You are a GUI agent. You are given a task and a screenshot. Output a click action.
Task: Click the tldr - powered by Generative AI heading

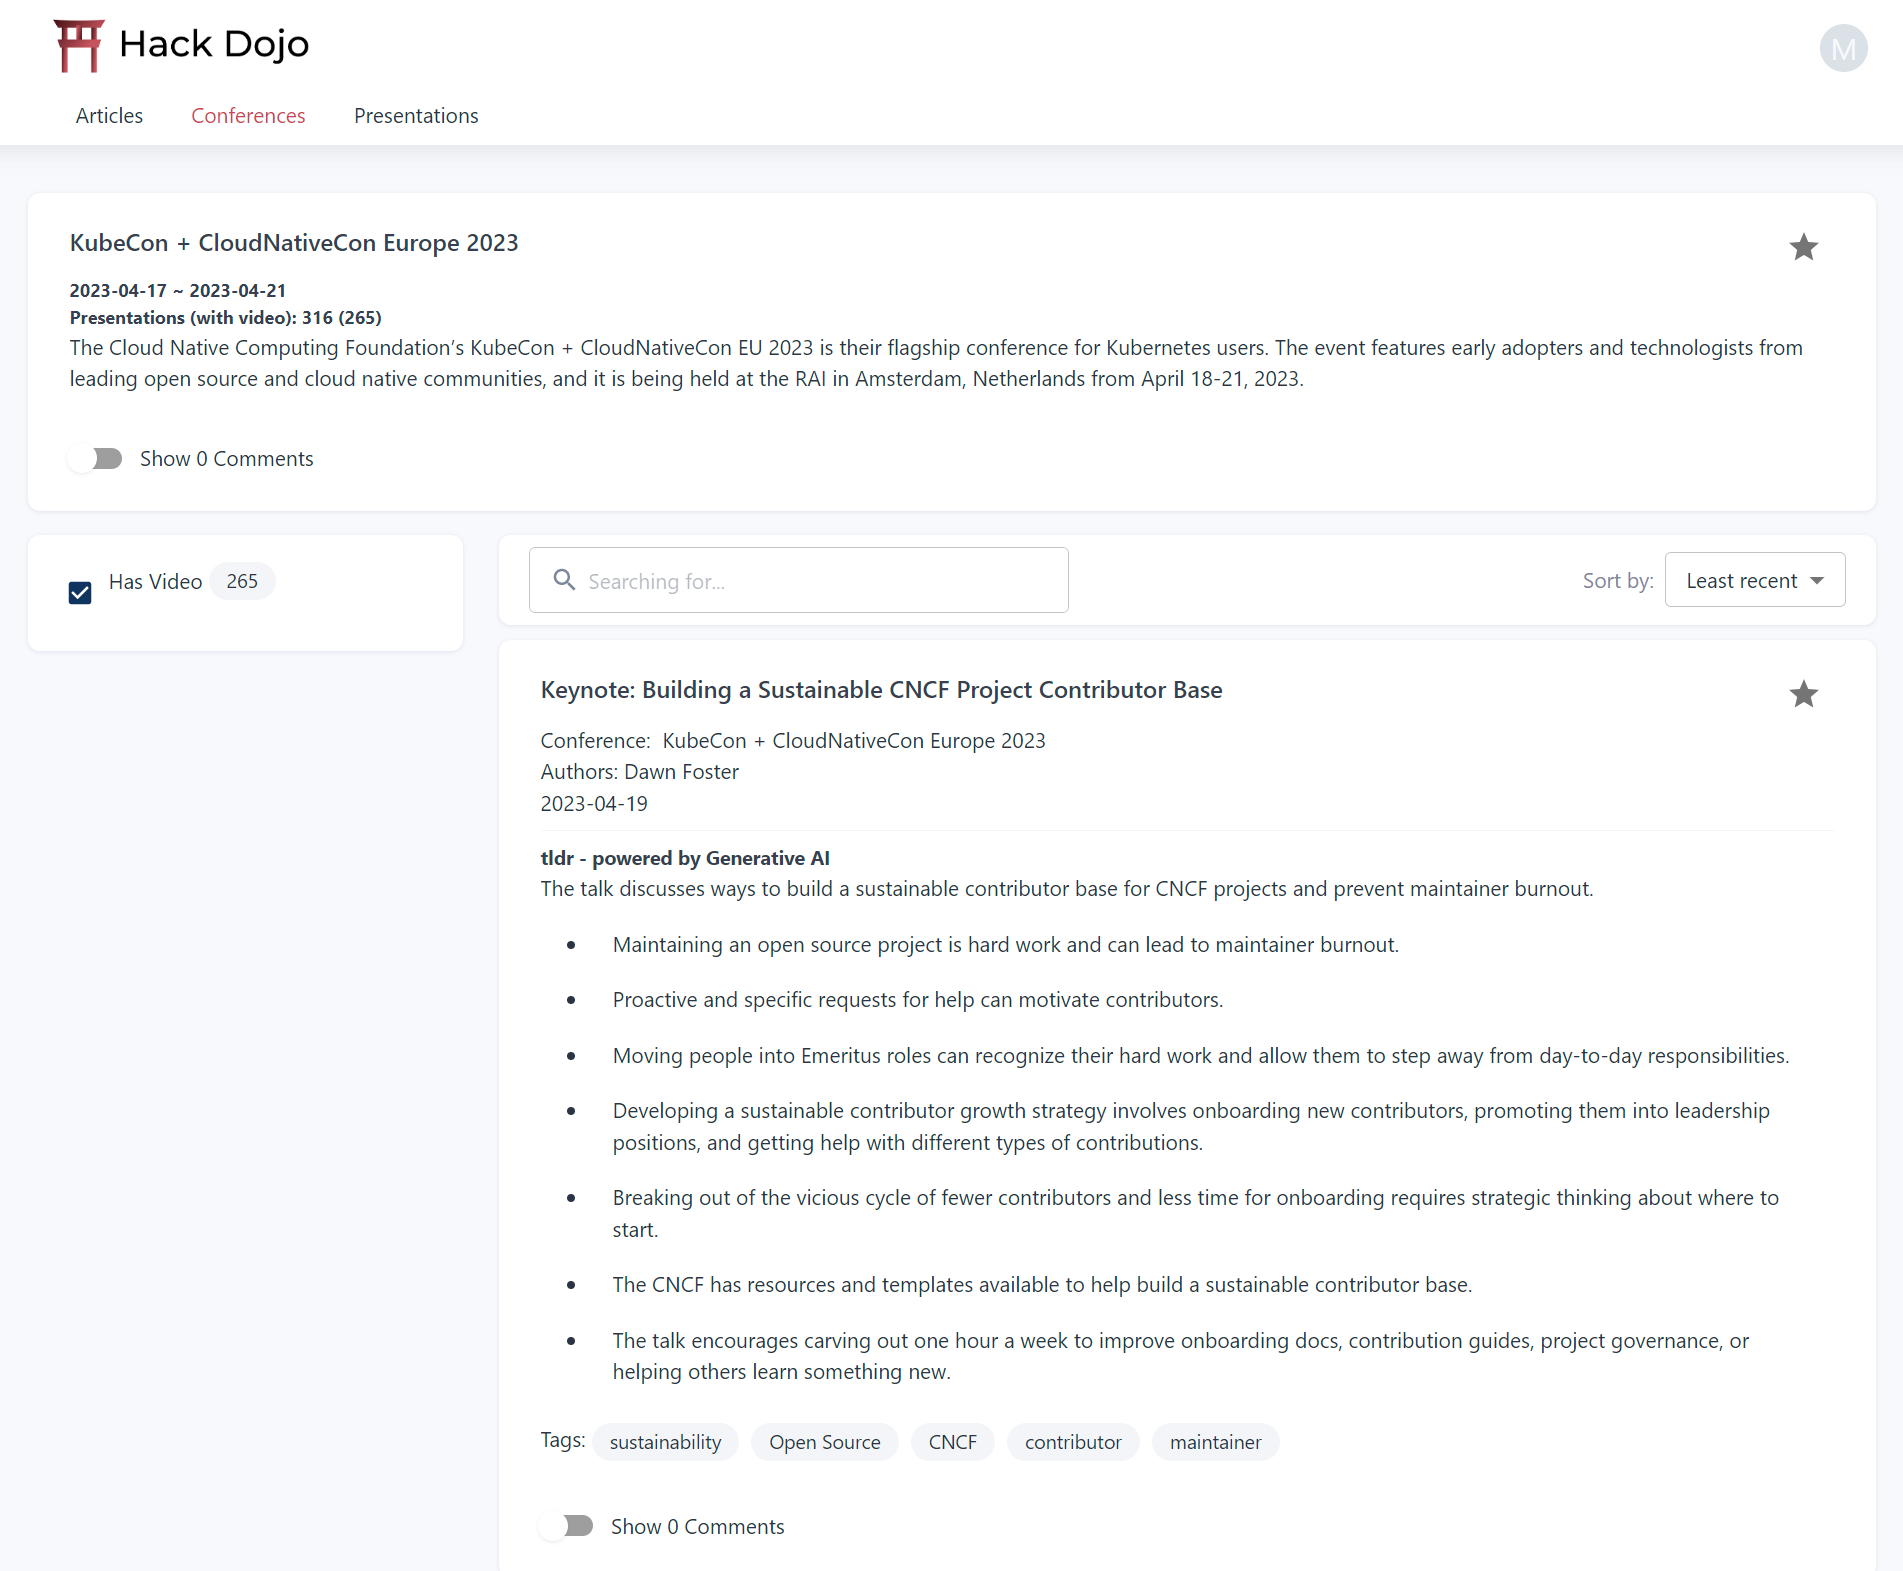coord(685,858)
